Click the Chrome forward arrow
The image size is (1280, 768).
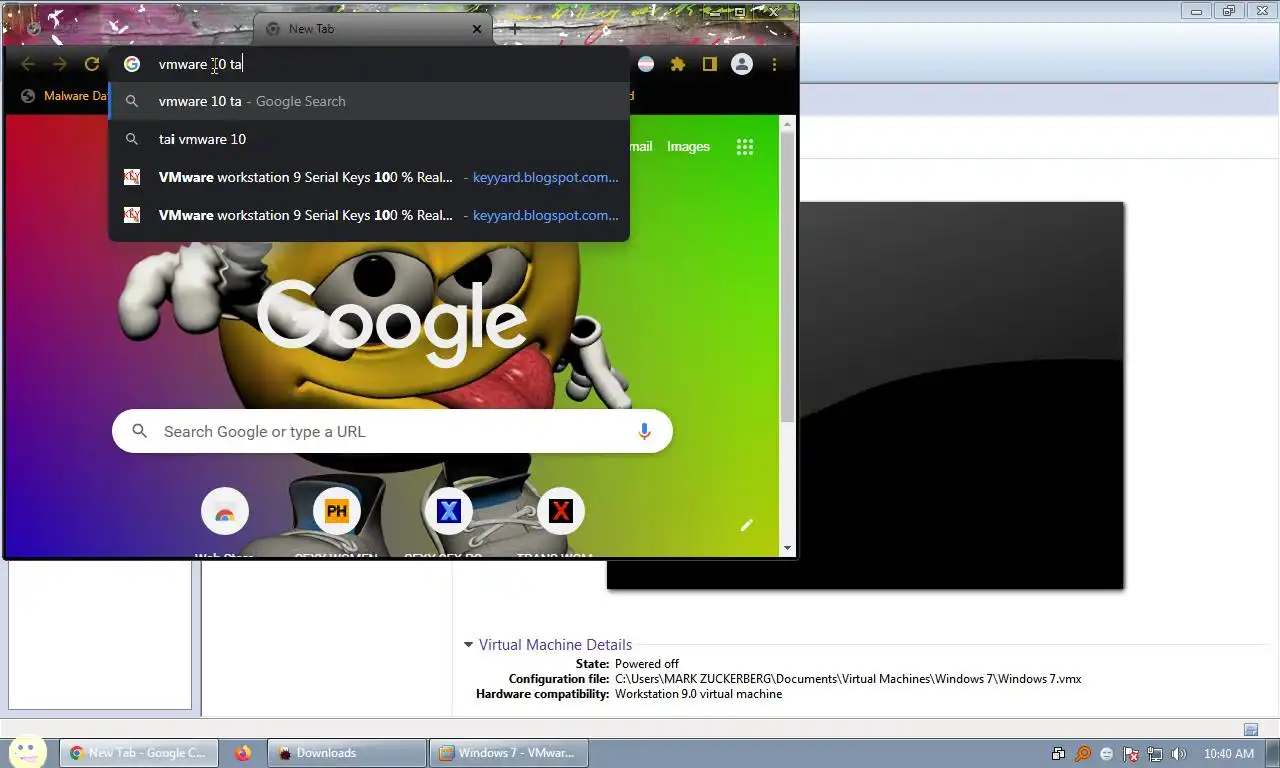click(60, 64)
